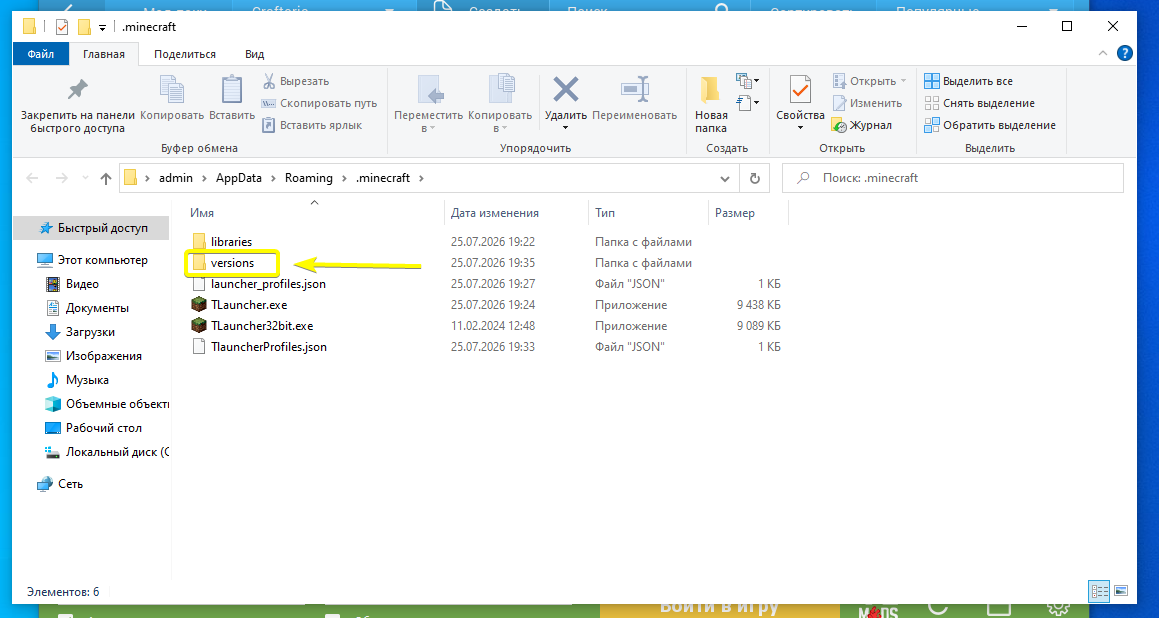Open the Файл menu tab
The image size is (1159, 618).
41,54
